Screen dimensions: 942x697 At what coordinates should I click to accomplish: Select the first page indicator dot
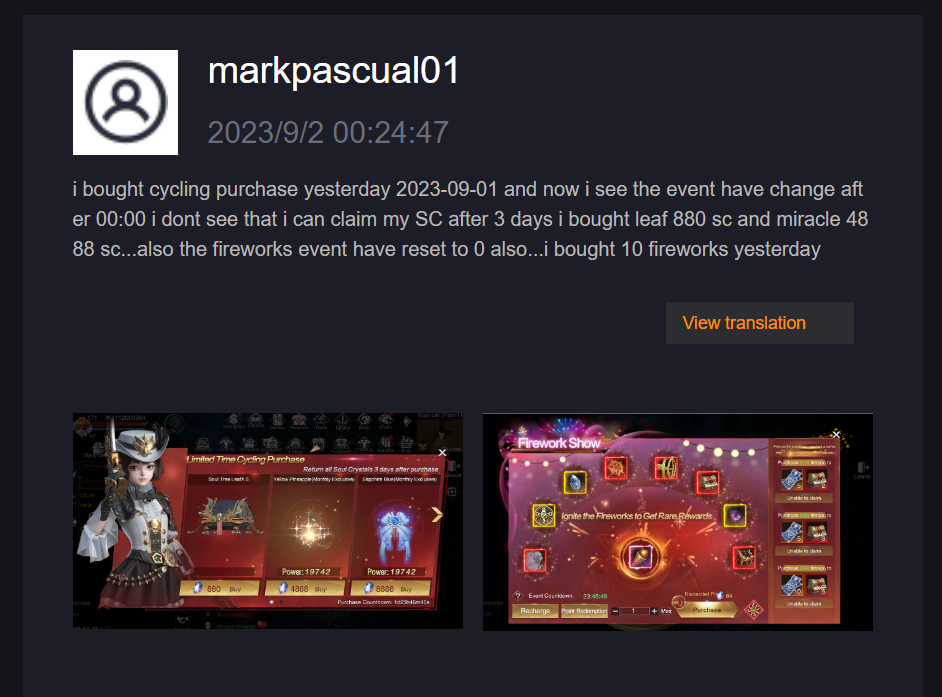[x=272, y=601]
